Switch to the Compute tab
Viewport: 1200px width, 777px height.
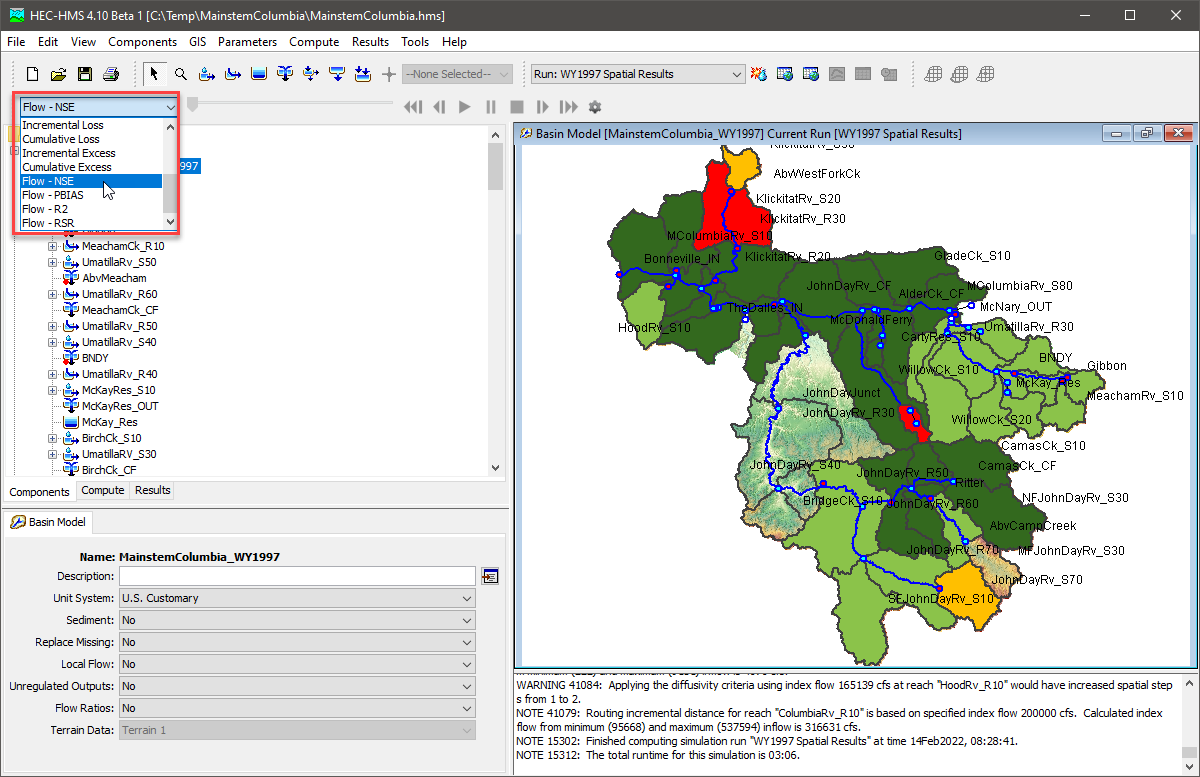click(x=103, y=490)
